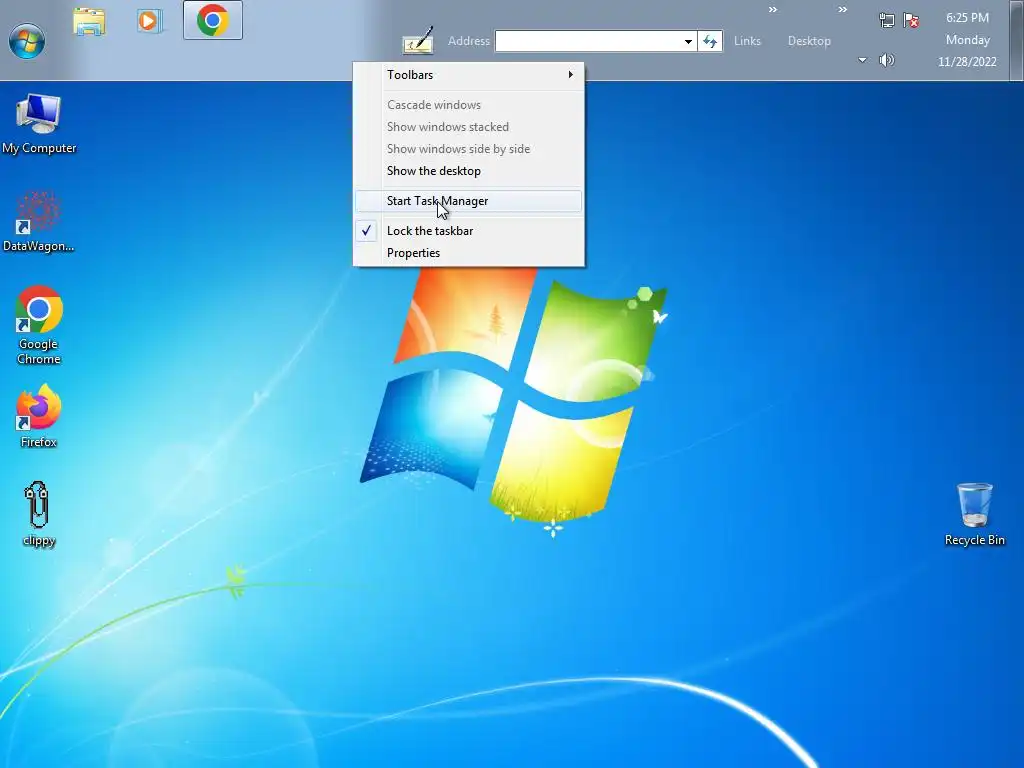Expand the Address bar dropdown arrow

click(x=688, y=41)
